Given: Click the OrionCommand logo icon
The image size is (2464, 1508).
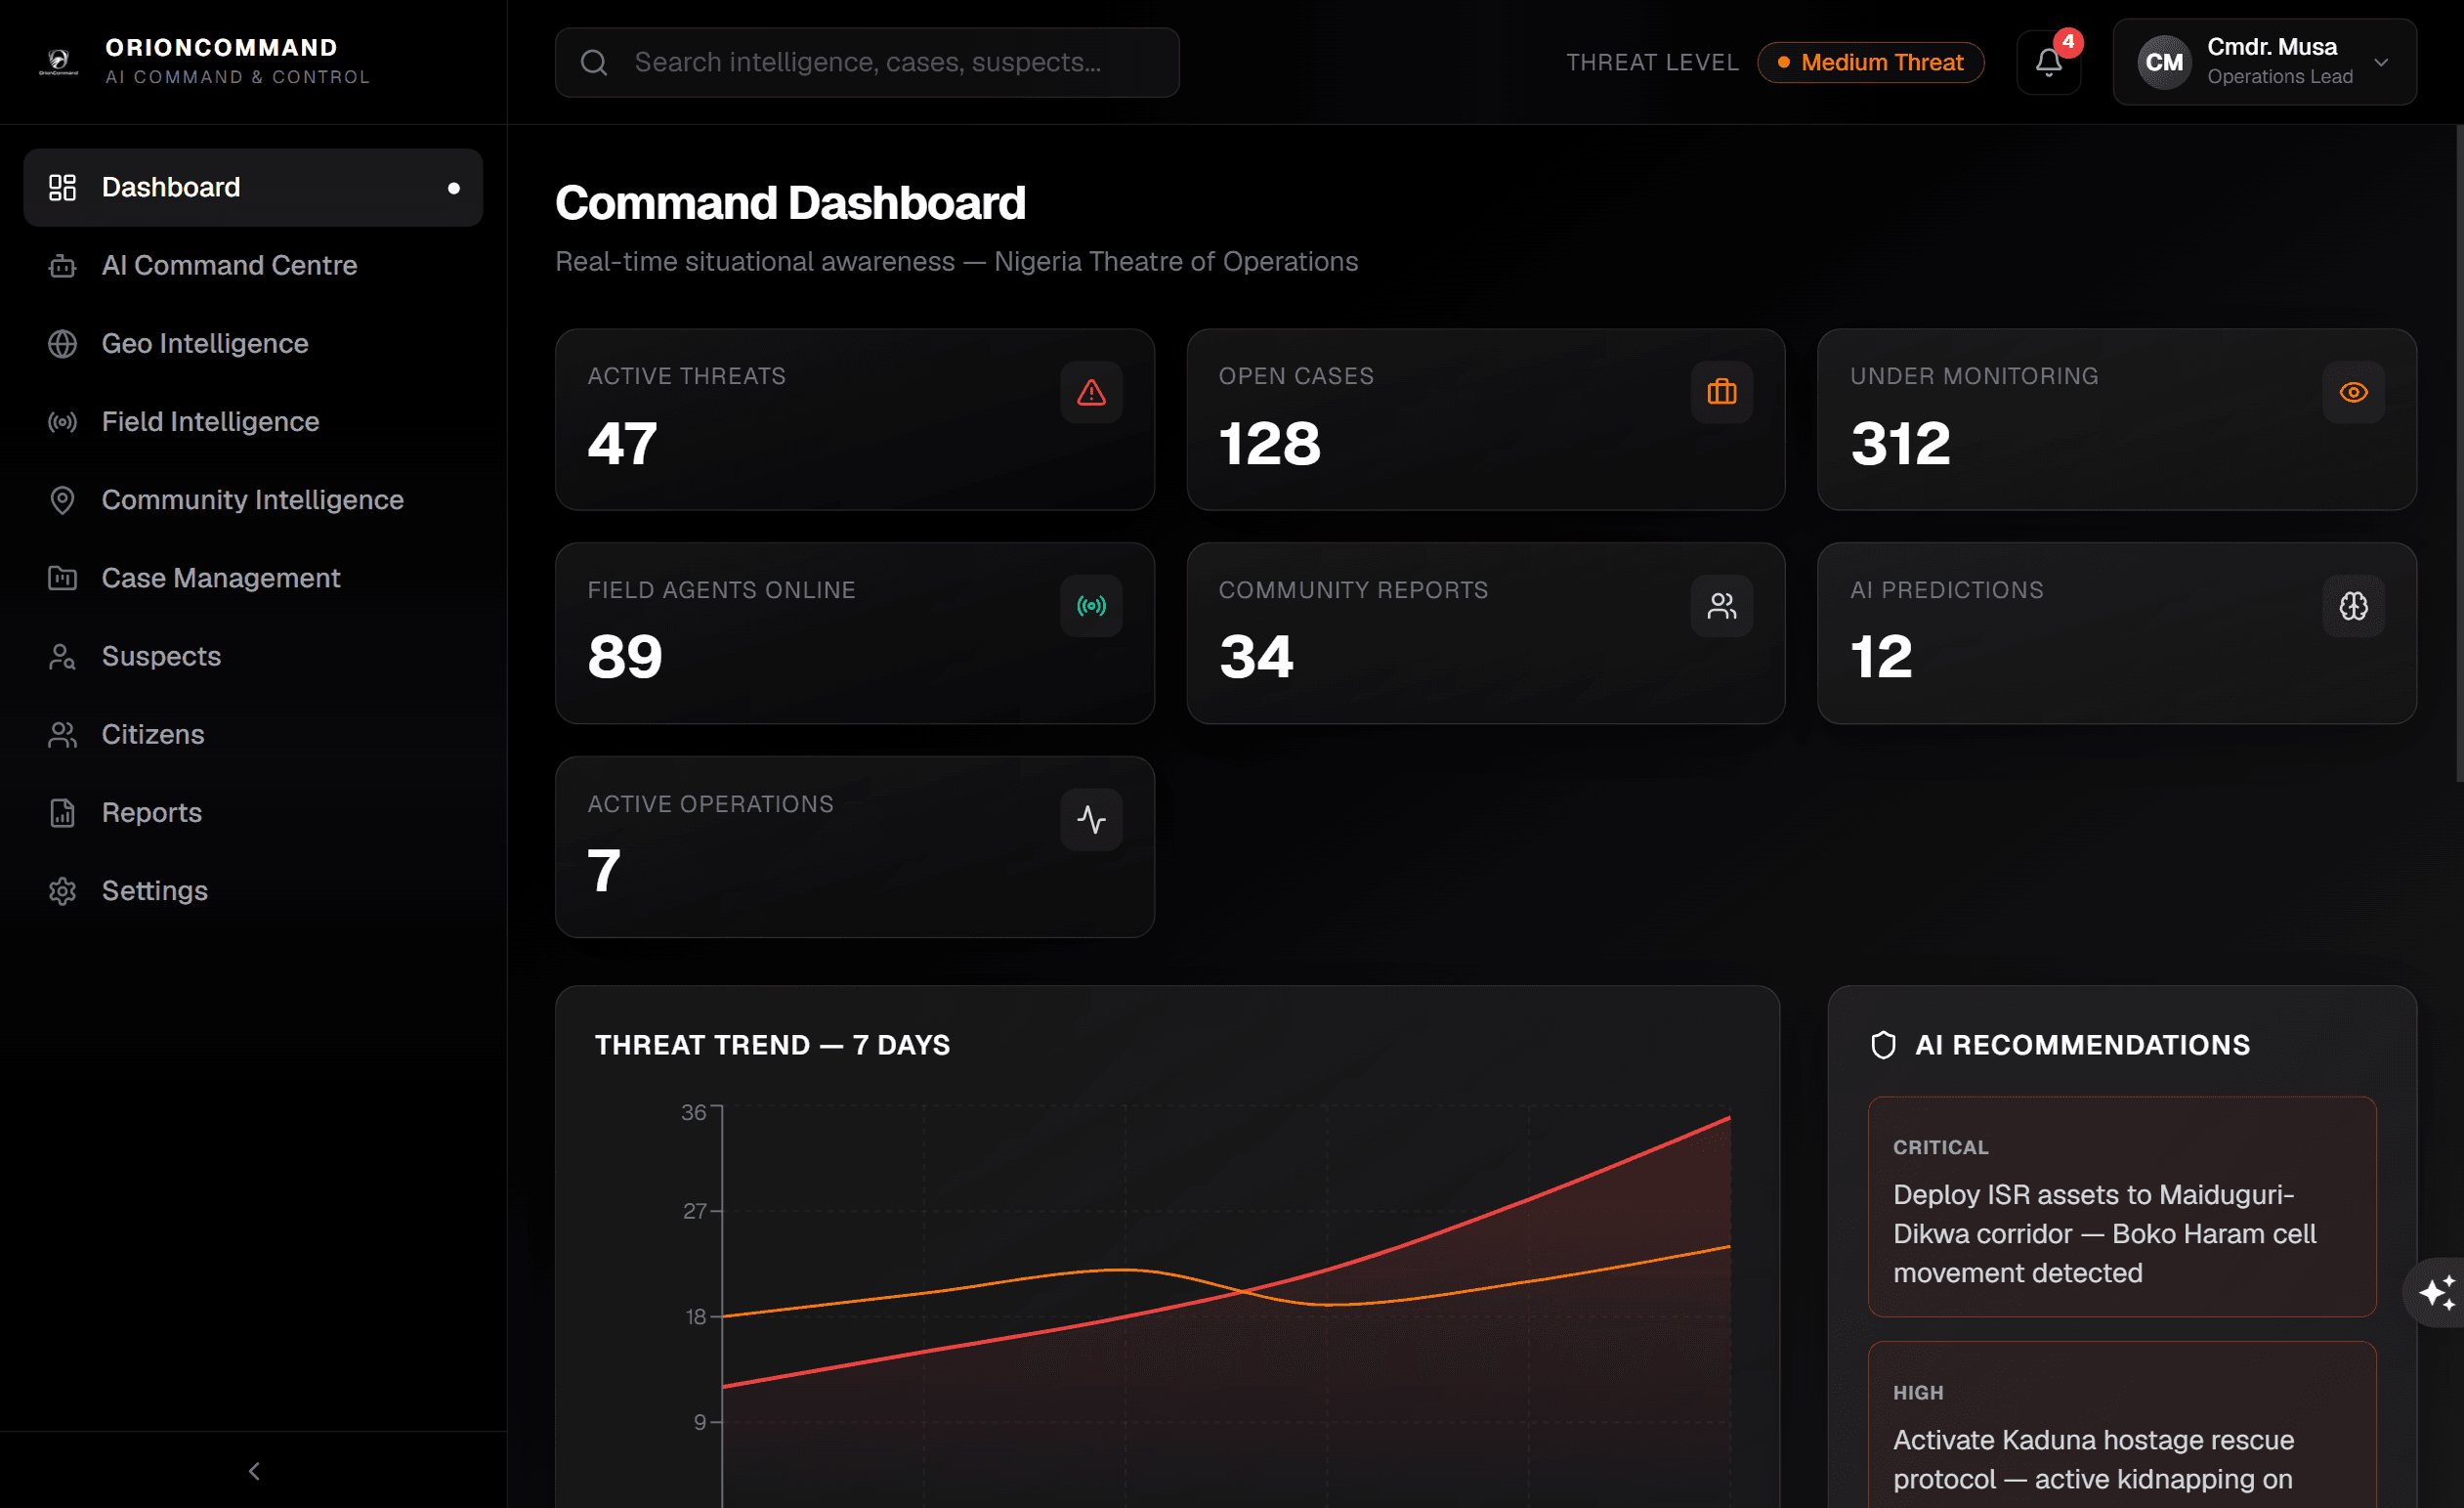Looking at the screenshot, I should point(59,62).
